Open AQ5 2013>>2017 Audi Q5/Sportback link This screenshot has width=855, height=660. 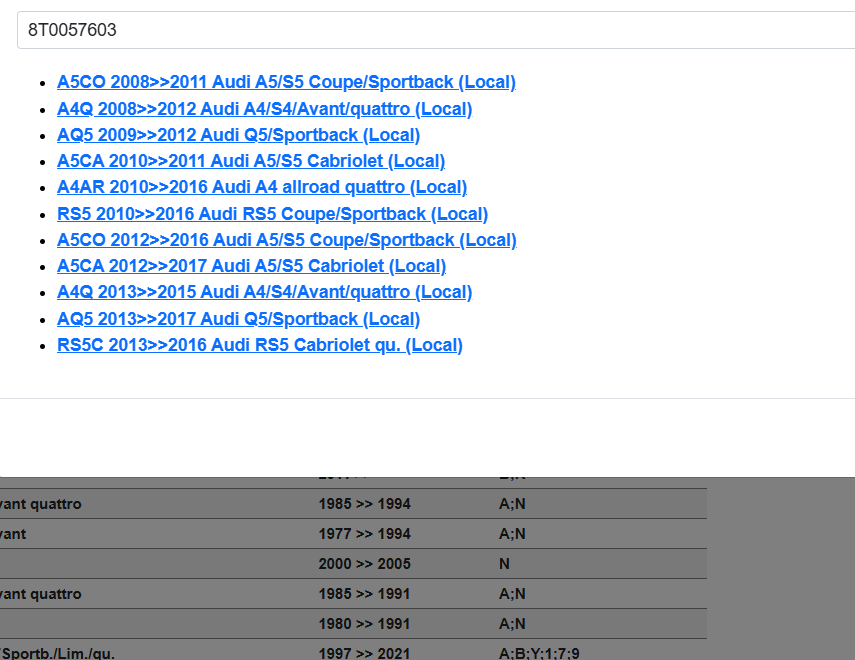[238, 319]
